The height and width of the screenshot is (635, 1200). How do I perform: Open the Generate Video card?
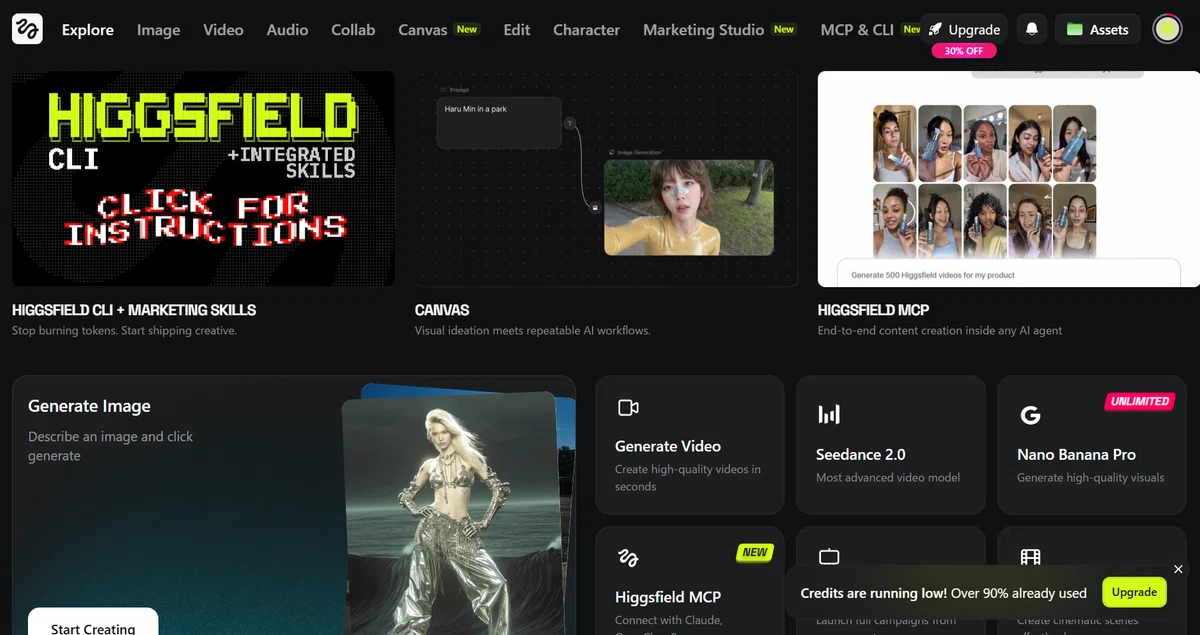[x=689, y=445]
